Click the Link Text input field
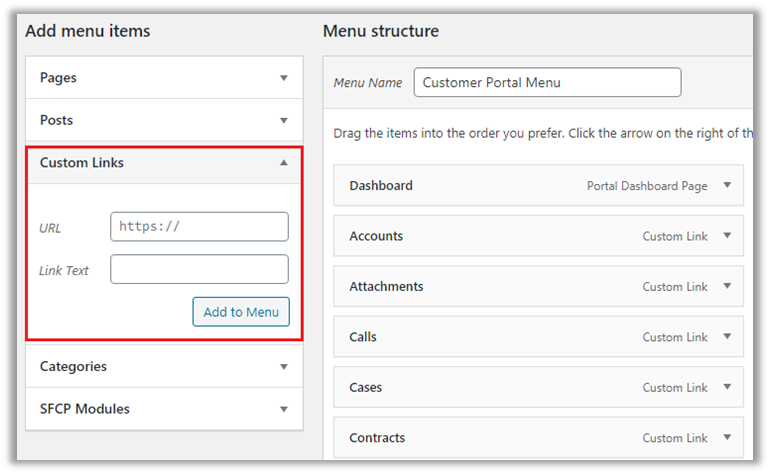Screen dimensions: 770x474 [199, 269]
